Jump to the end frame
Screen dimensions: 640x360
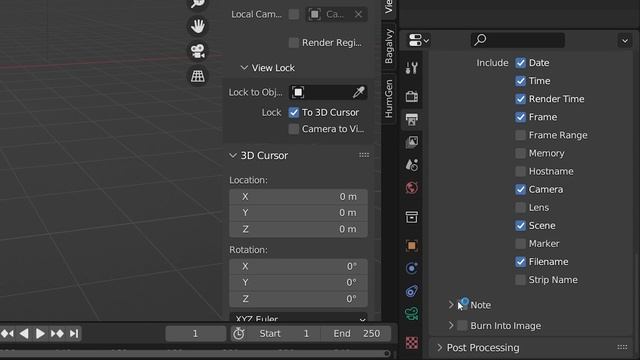[x=74, y=333]
